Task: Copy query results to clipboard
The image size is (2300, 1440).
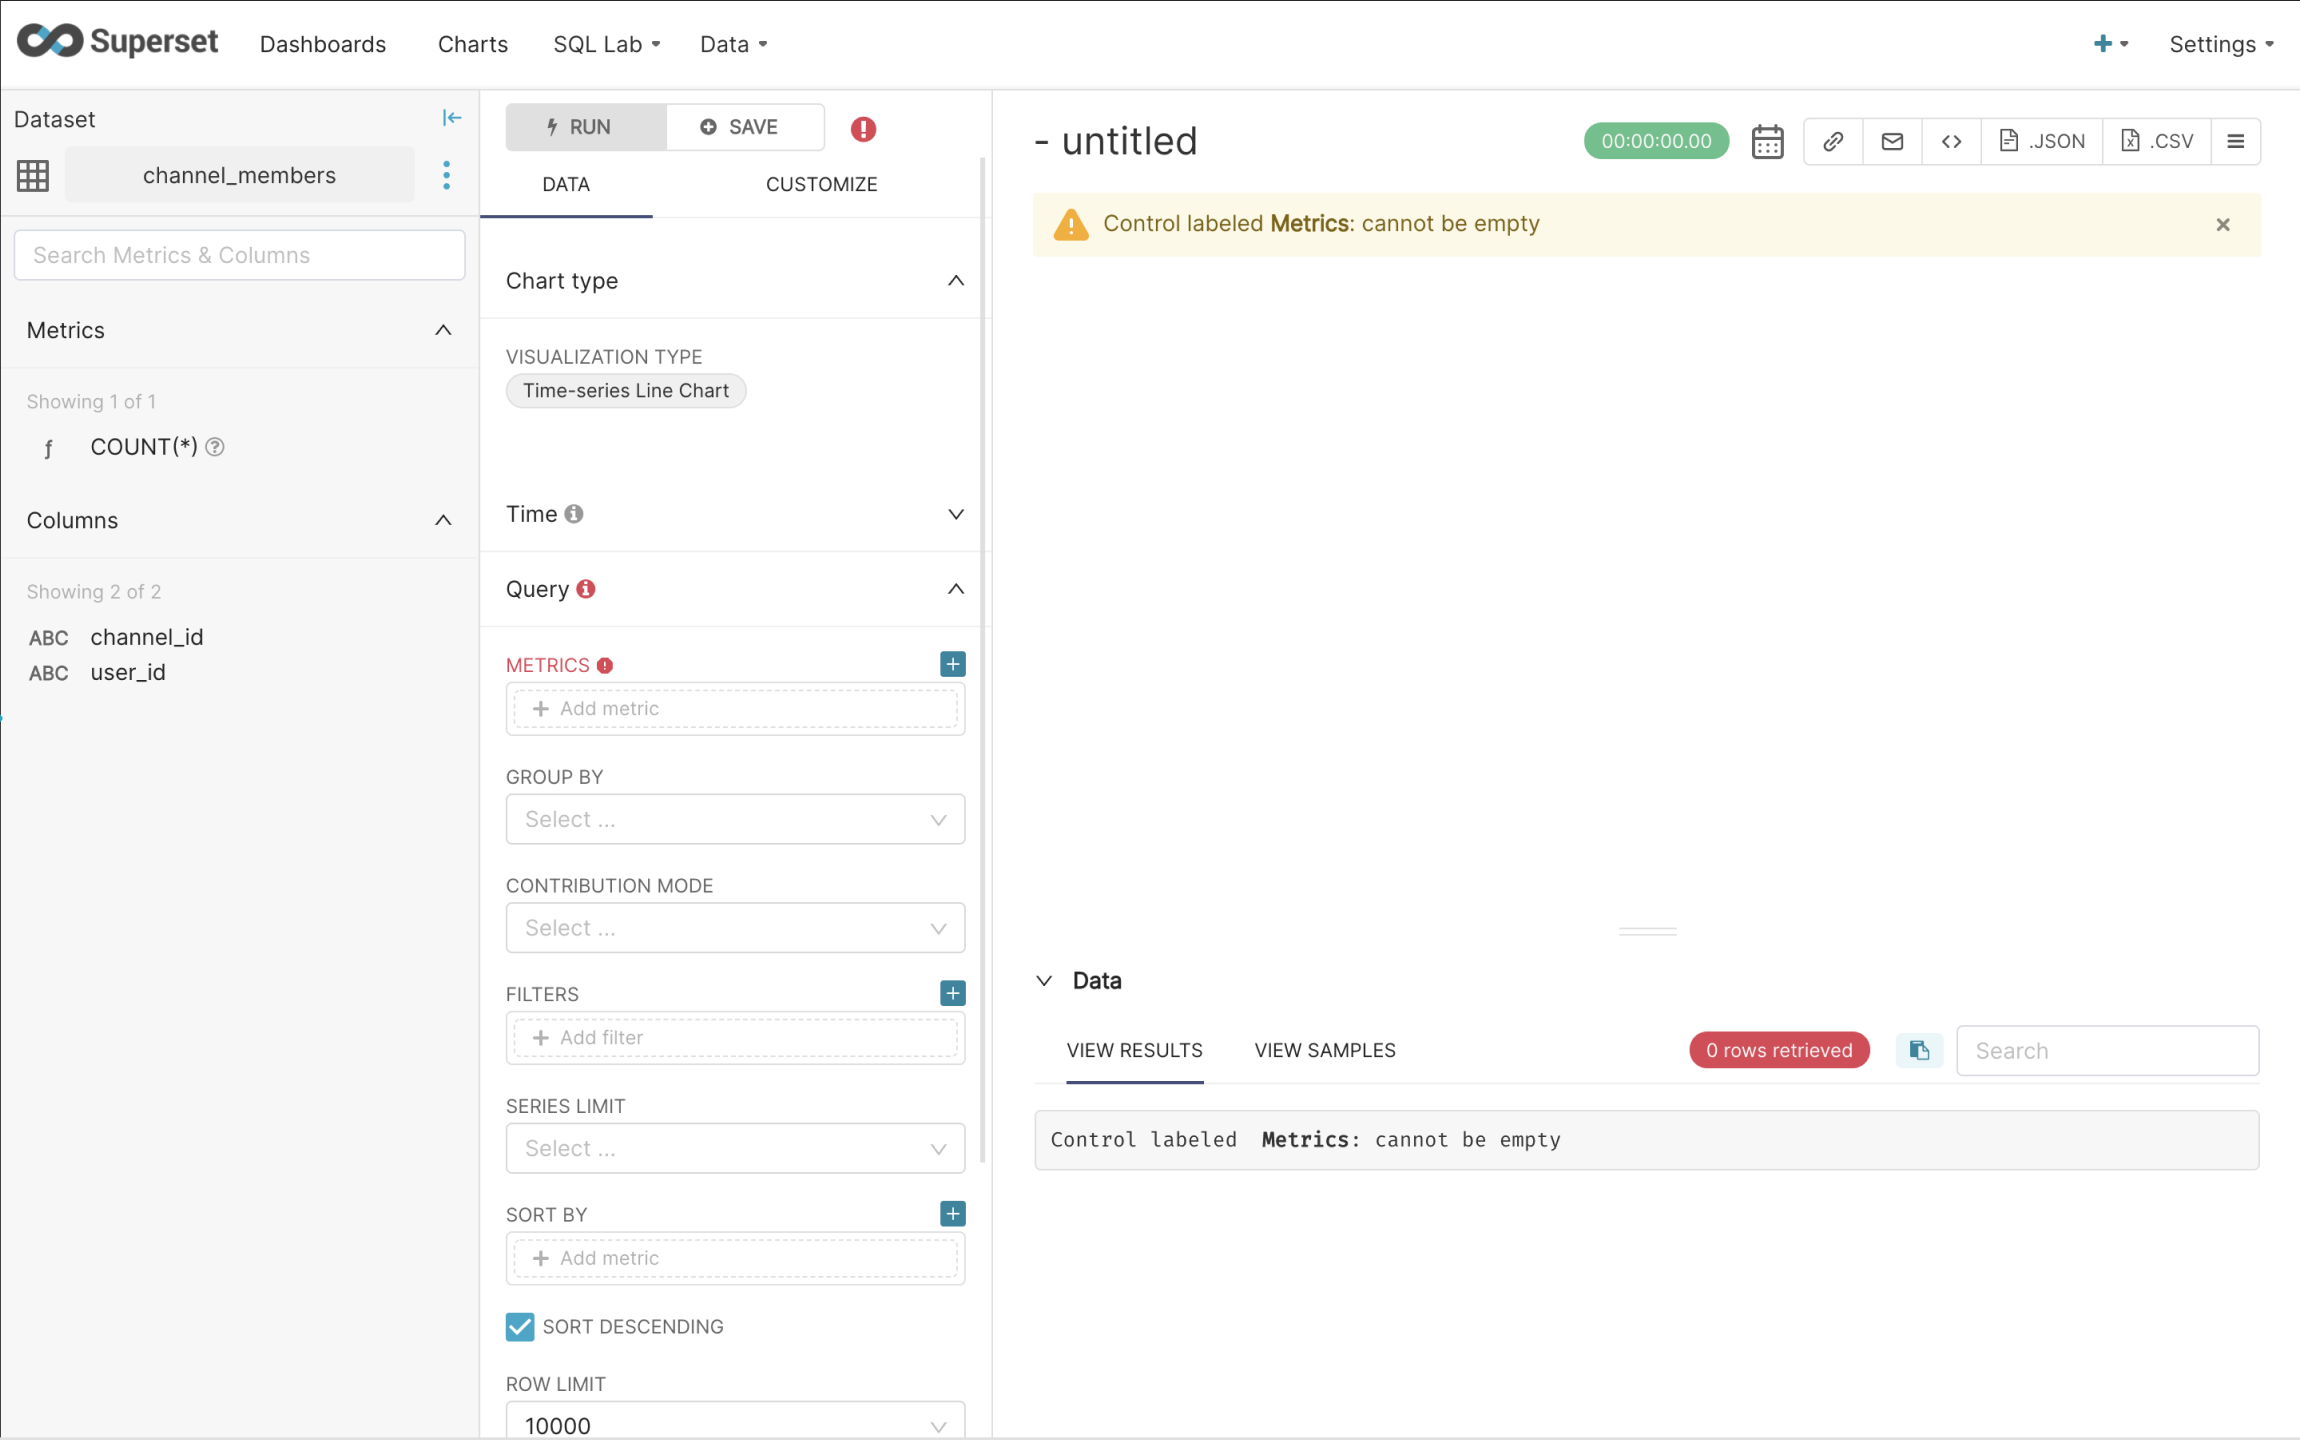Action: (x=1918, y=1050)
